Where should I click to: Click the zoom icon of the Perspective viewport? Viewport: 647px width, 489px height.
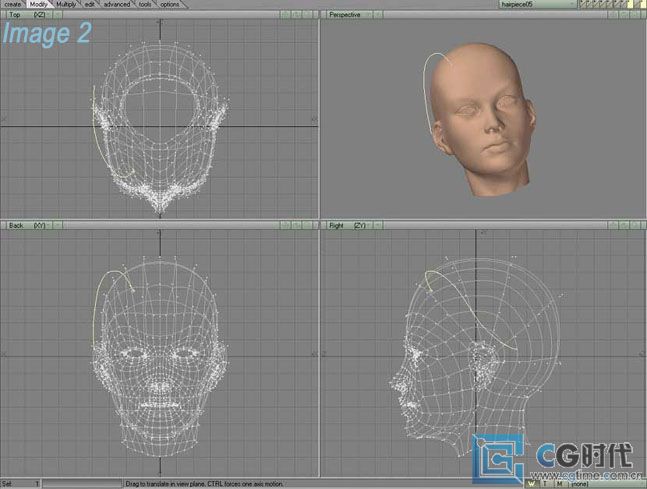tap(635, 14)
